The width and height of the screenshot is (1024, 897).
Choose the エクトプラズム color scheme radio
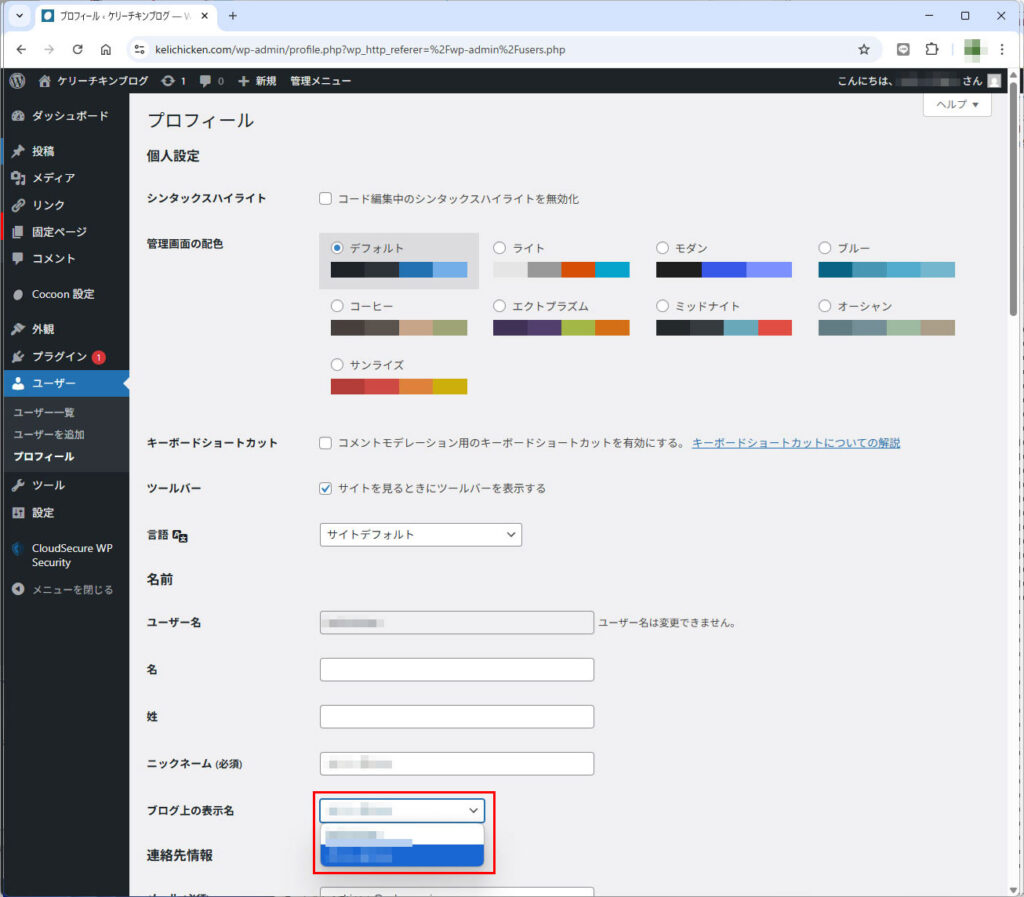pos(500,306)
